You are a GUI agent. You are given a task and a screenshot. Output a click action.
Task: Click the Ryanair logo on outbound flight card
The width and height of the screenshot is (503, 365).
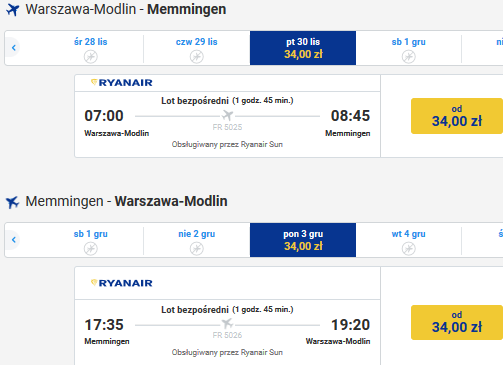click(x=122, y=83)
